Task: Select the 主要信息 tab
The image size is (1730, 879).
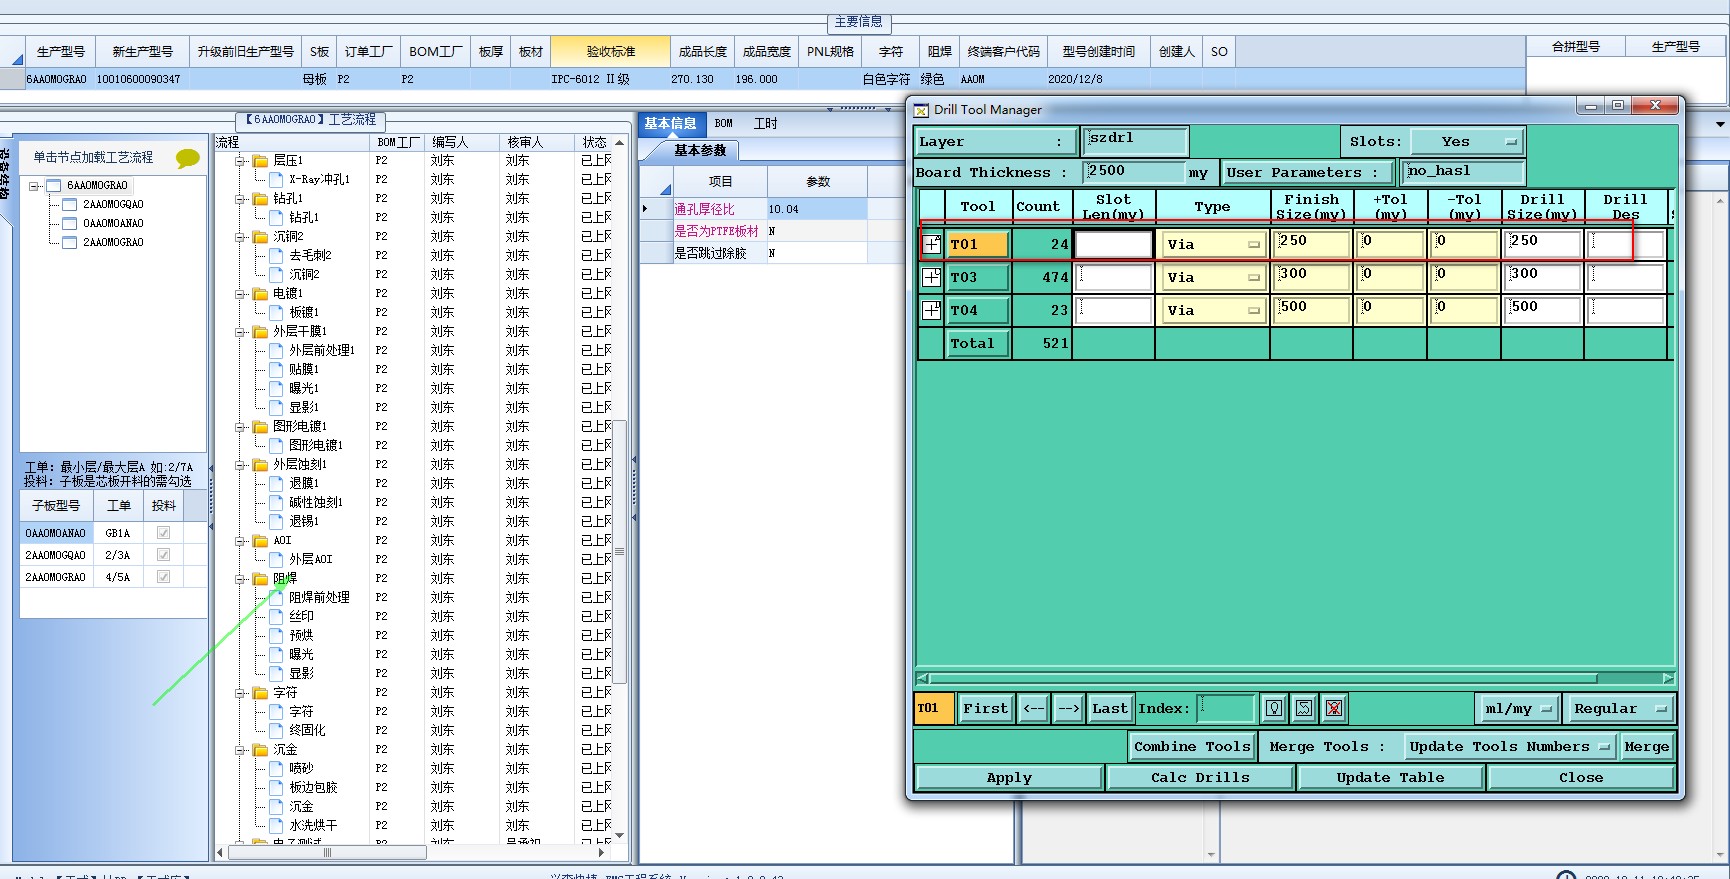Action: click(858, 22)
